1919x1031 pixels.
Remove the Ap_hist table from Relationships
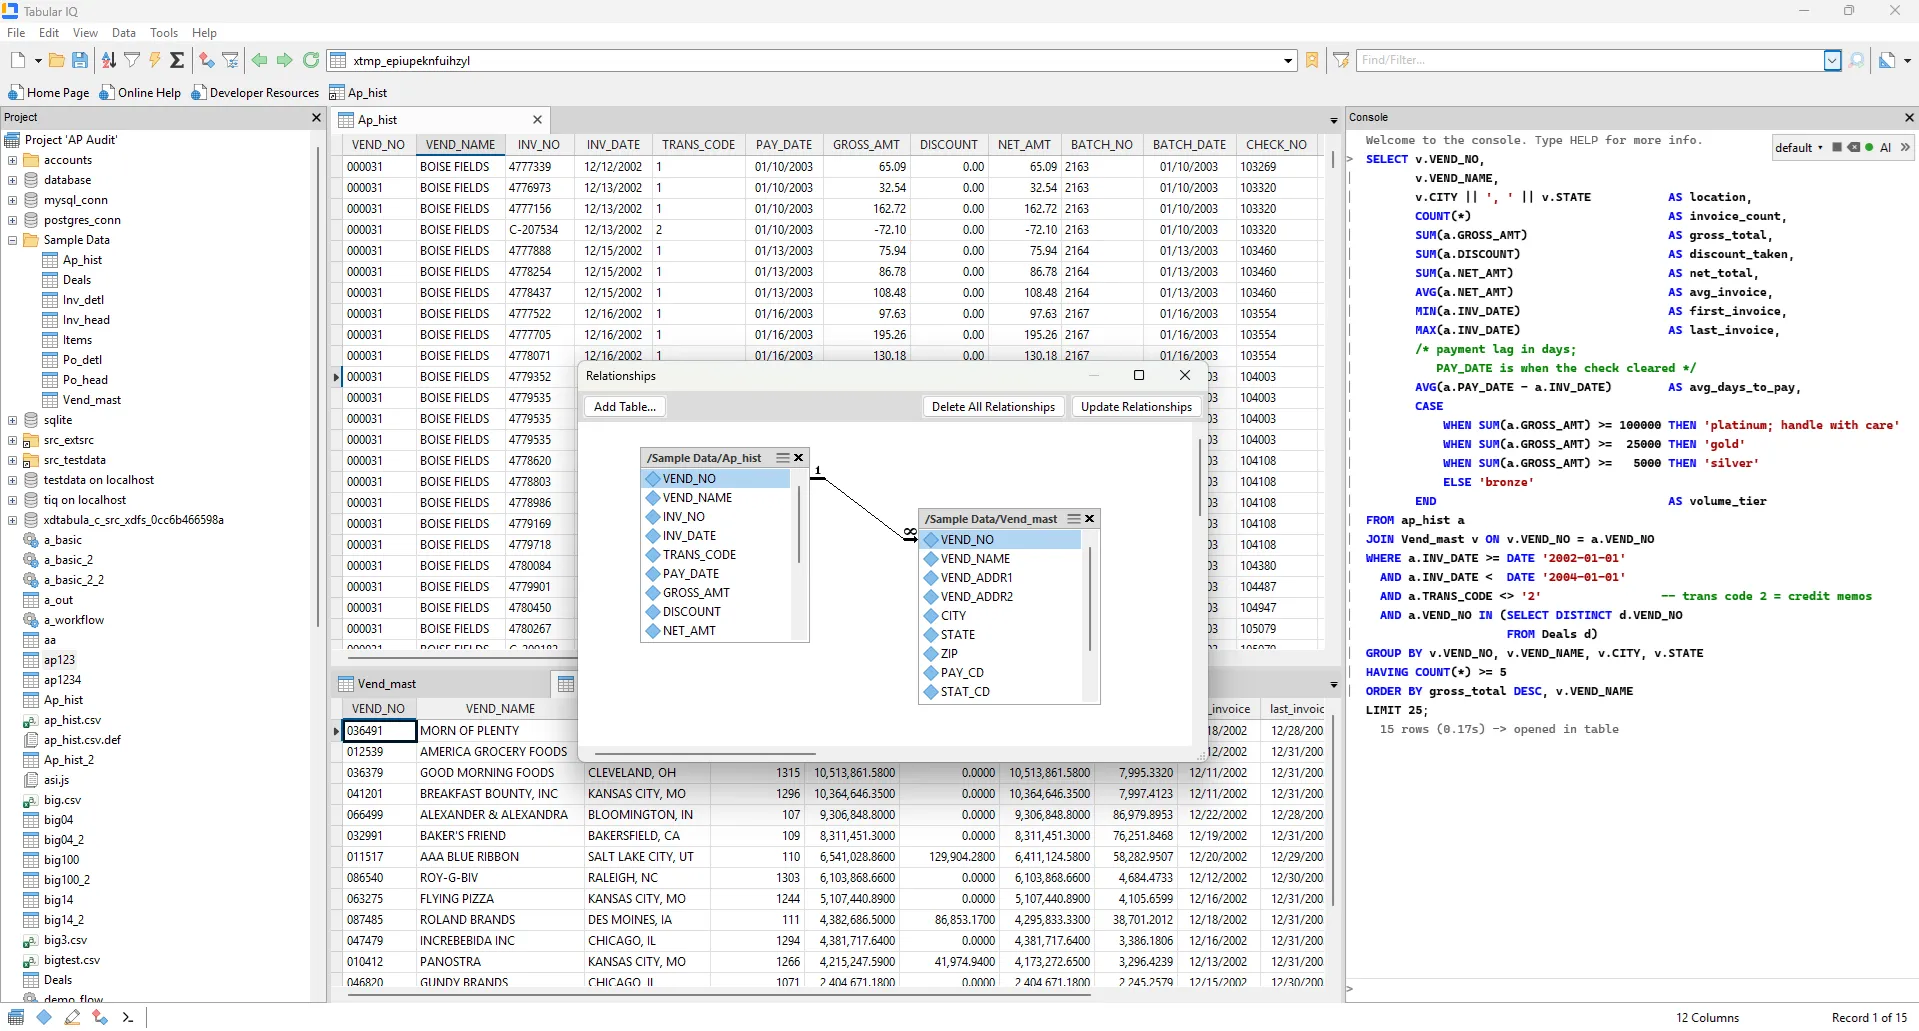[799, 458]
